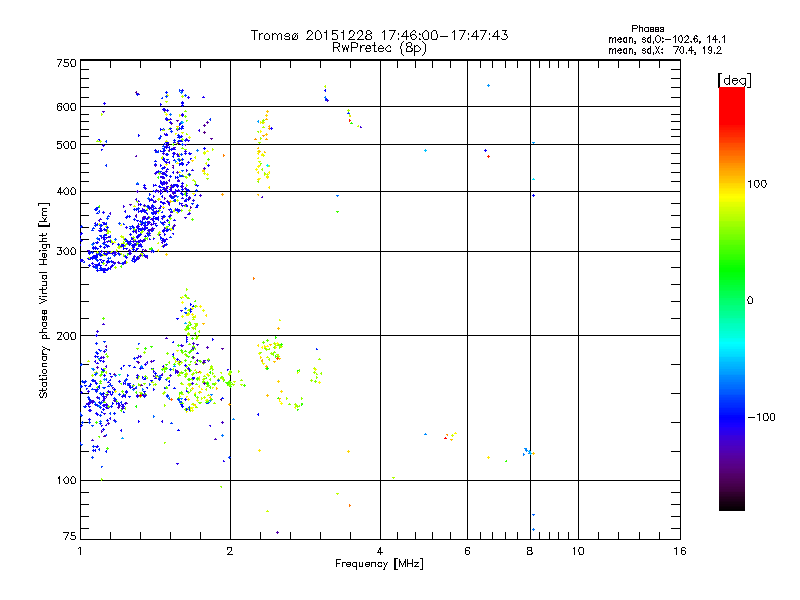Click the '1' x-axis tick label
This screenshot has height=600, width=800.
point(80,551)
